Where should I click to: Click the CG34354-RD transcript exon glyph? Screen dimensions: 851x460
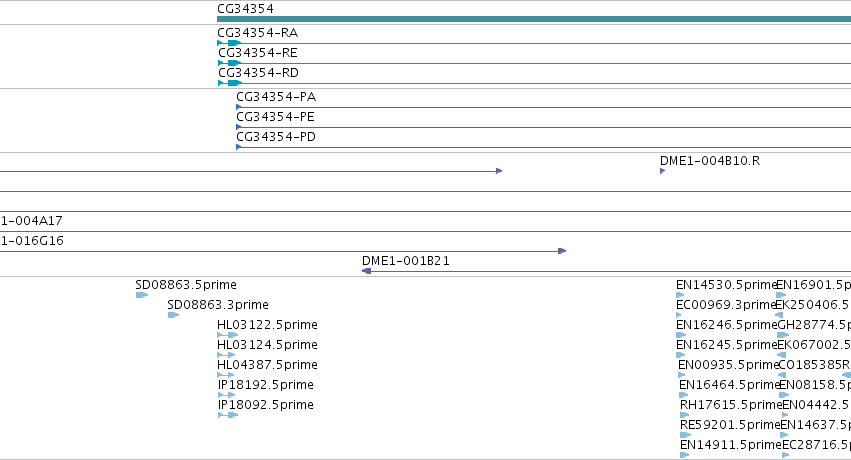(234, 83)
